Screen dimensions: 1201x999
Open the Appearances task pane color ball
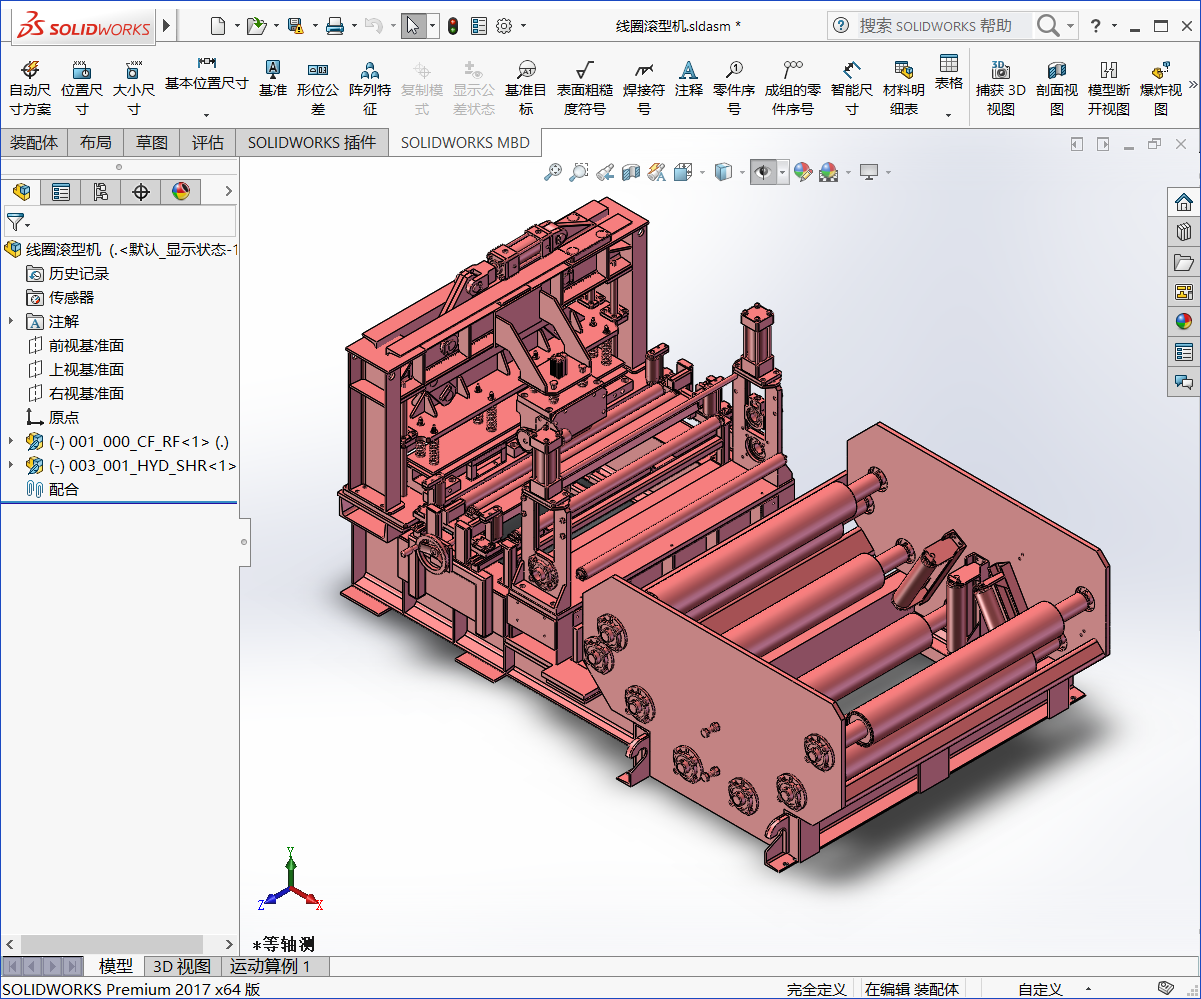pyautogui.click(x=1184, y=321)
